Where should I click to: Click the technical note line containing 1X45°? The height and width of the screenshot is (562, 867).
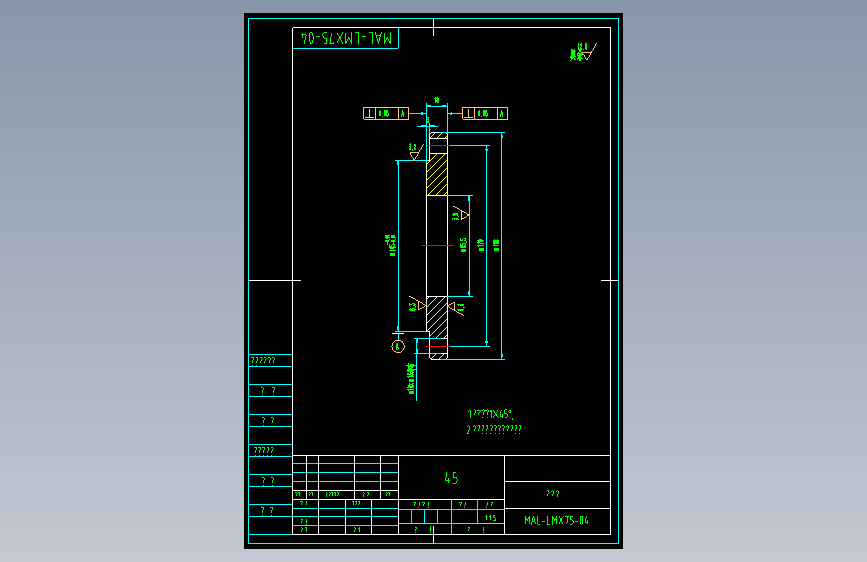490,414
